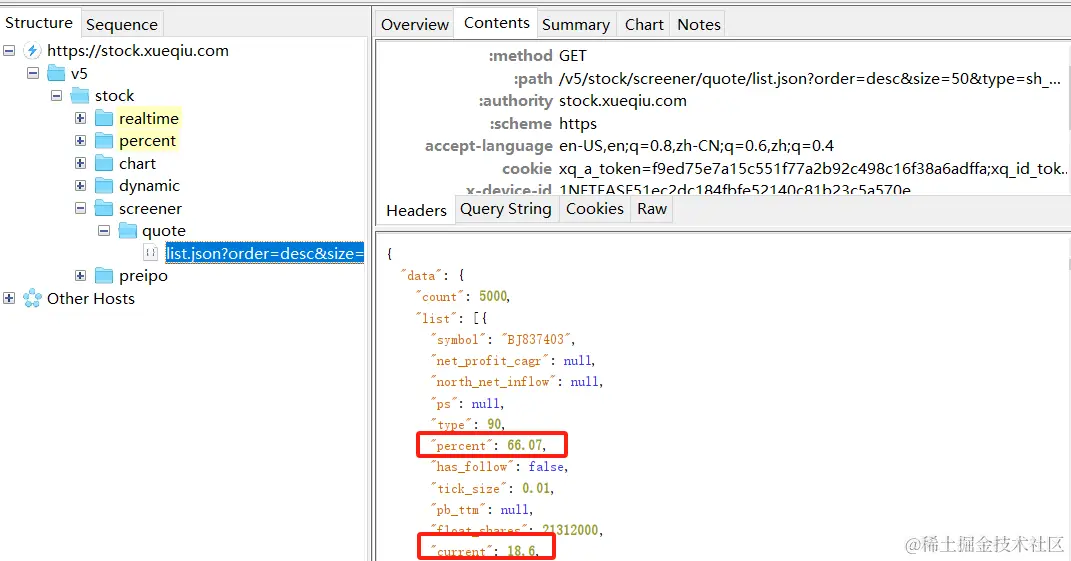Expand the realtime folder
Viewport: 1071px width, 561px height.
pyautogui.click(x=81, y=118)
